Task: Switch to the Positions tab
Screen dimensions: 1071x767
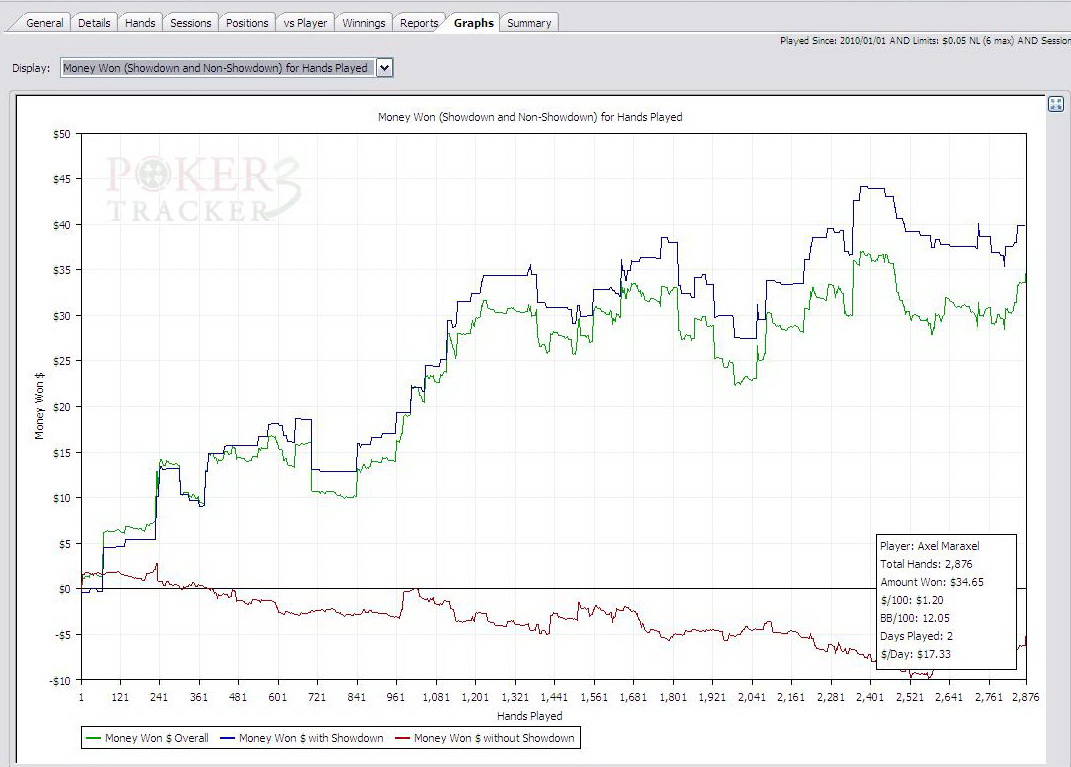Action: coord(247,23)
